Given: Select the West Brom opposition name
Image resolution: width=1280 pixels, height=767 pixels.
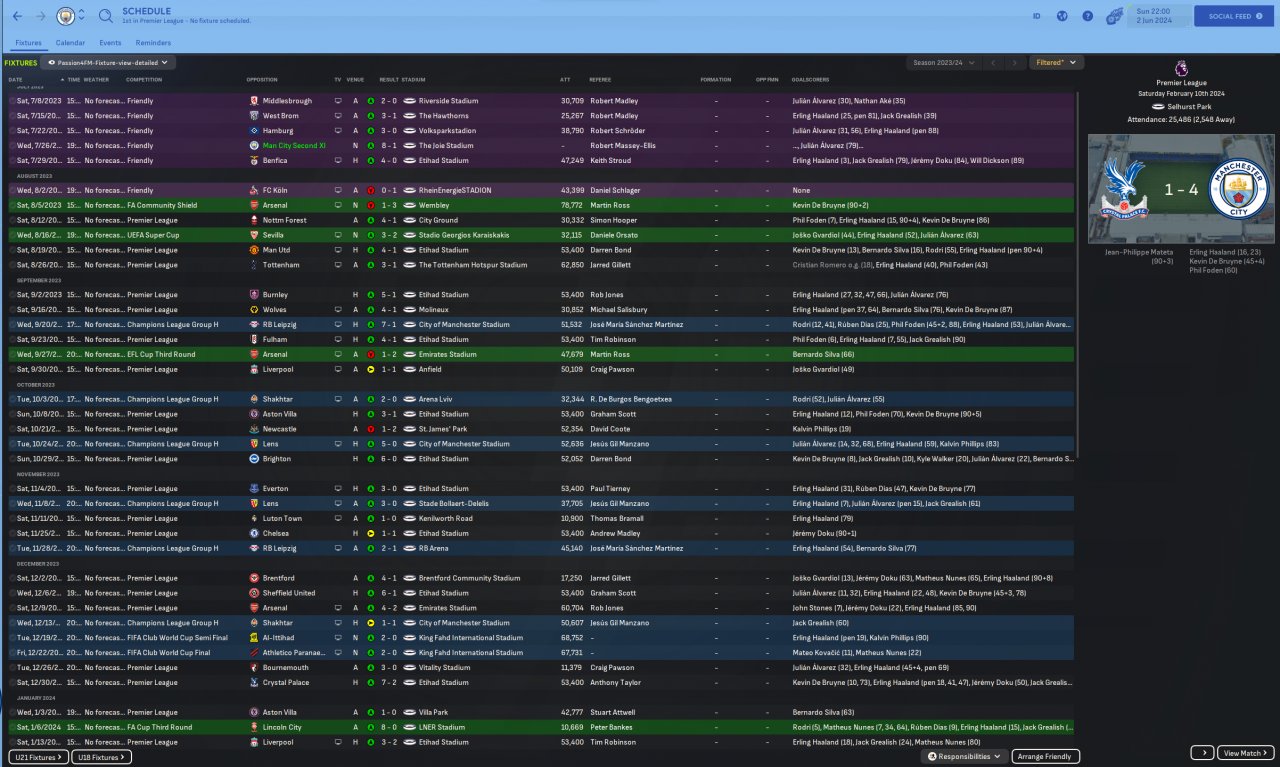Looking at the screenshot, I should tap(280, 116).
